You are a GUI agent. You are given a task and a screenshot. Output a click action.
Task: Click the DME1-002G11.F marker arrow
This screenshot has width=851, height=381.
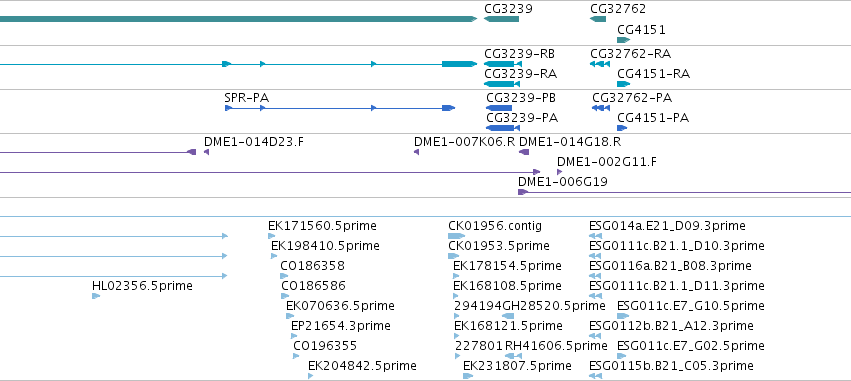[560, 172]
